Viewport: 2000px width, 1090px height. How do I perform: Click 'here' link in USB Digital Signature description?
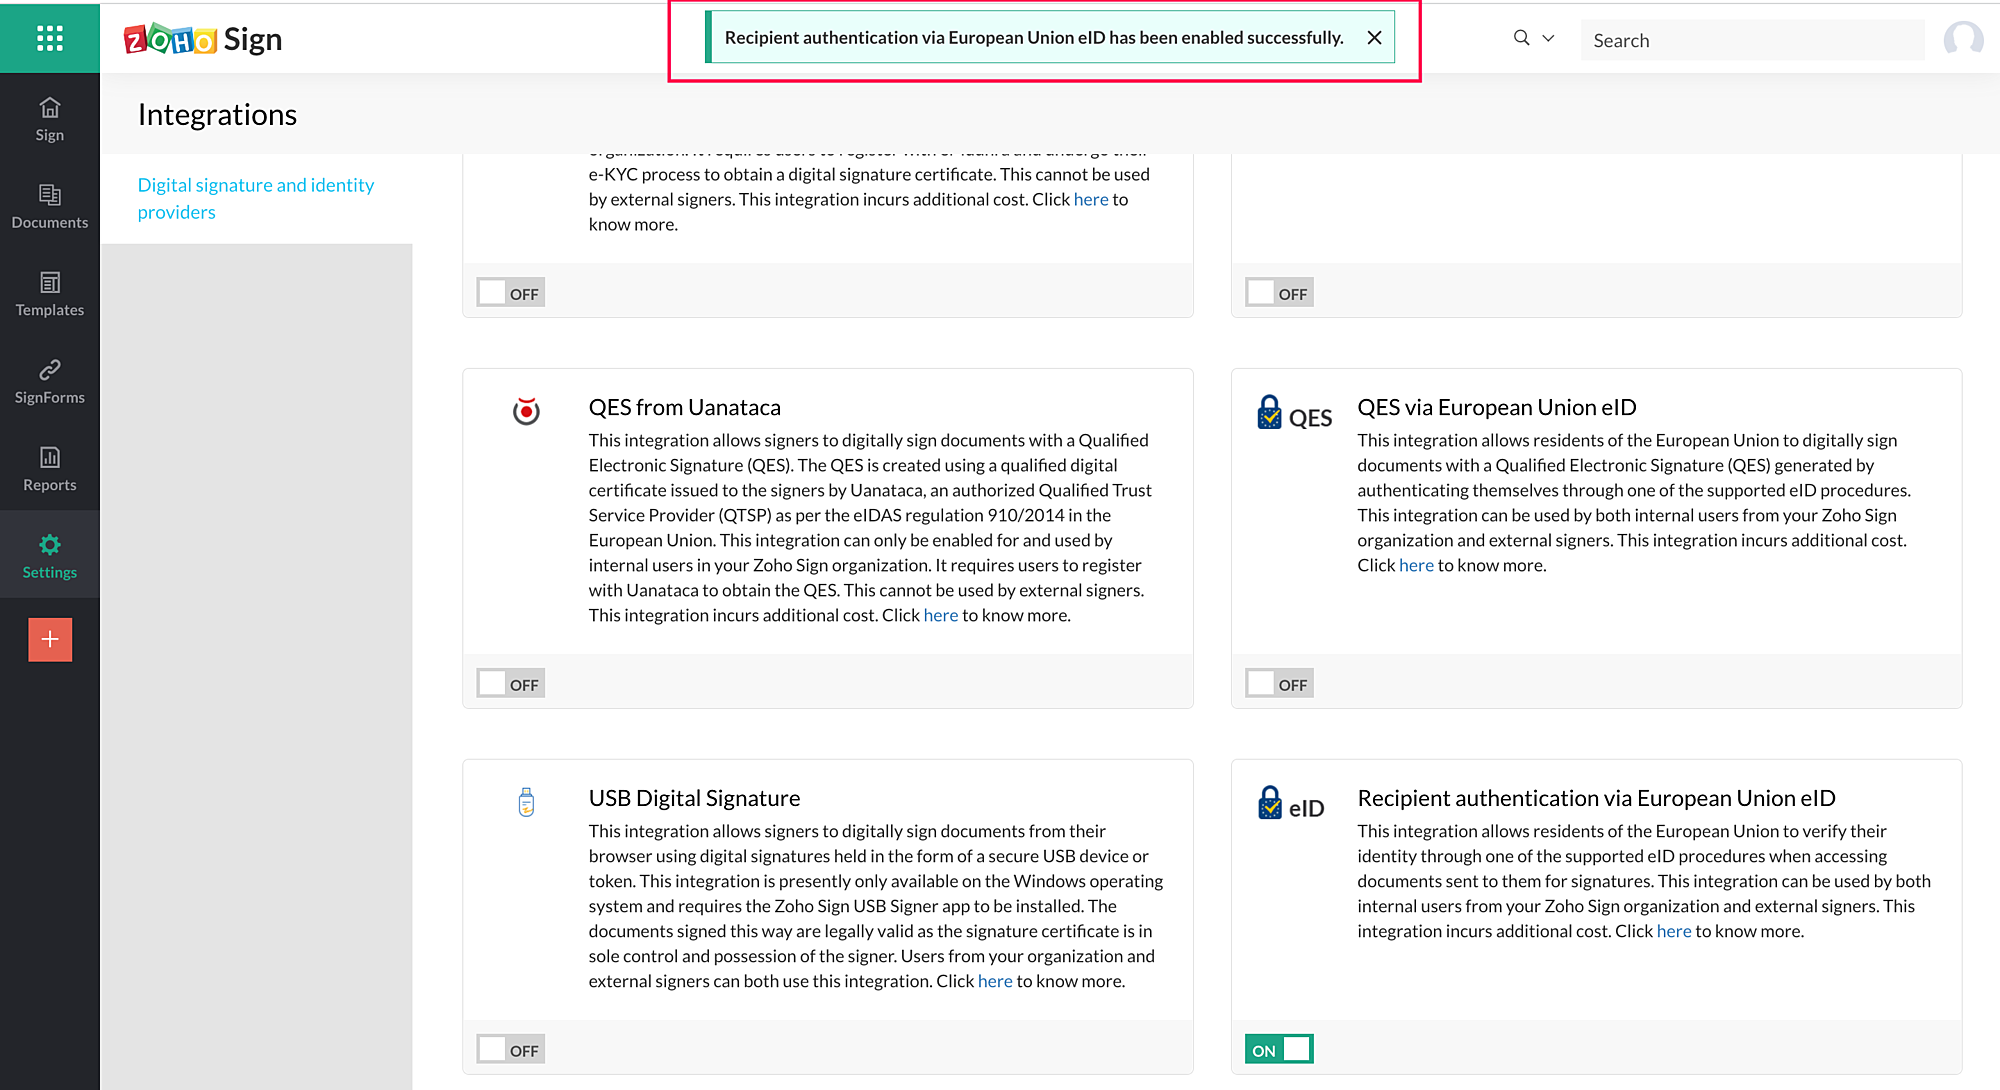994,981
